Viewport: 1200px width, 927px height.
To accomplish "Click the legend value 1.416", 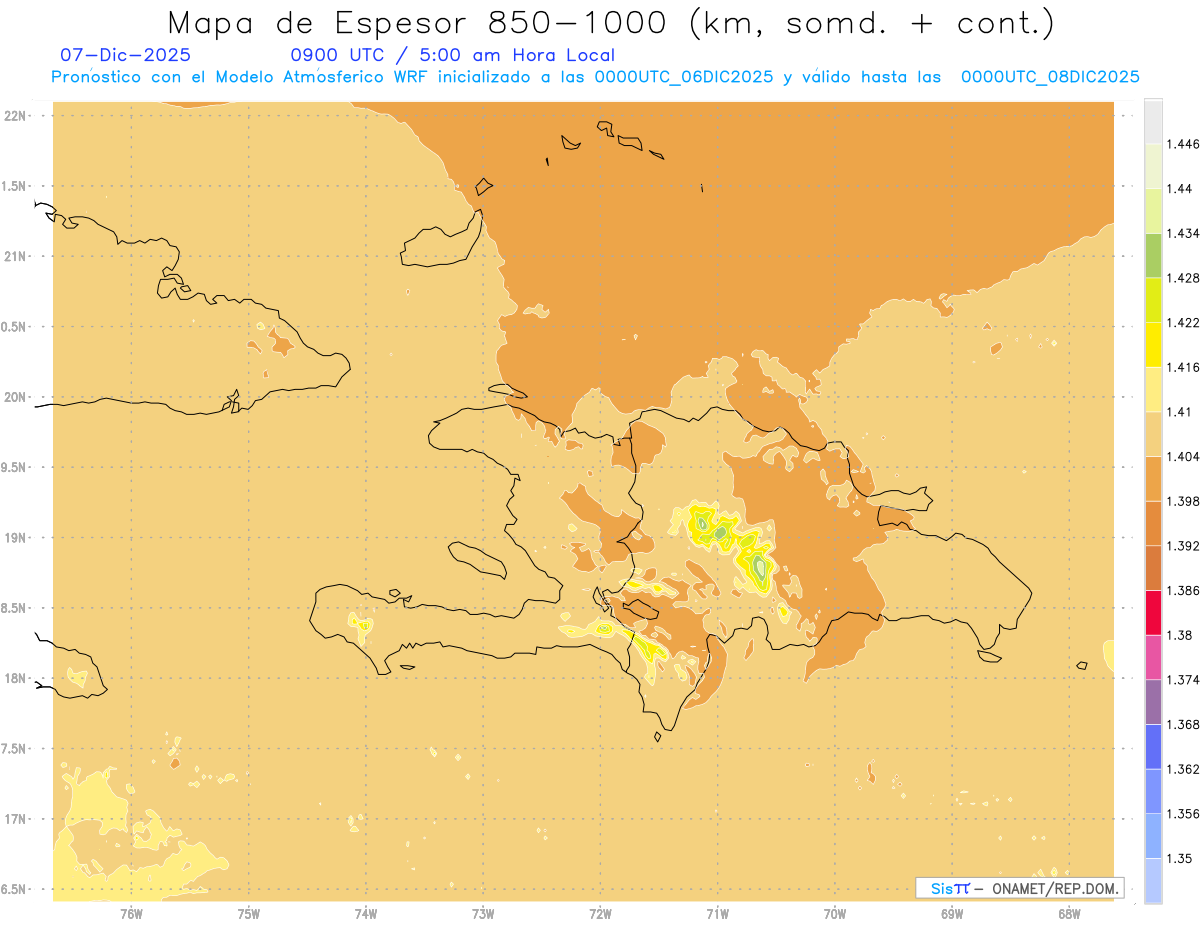I will point(1185,367).
